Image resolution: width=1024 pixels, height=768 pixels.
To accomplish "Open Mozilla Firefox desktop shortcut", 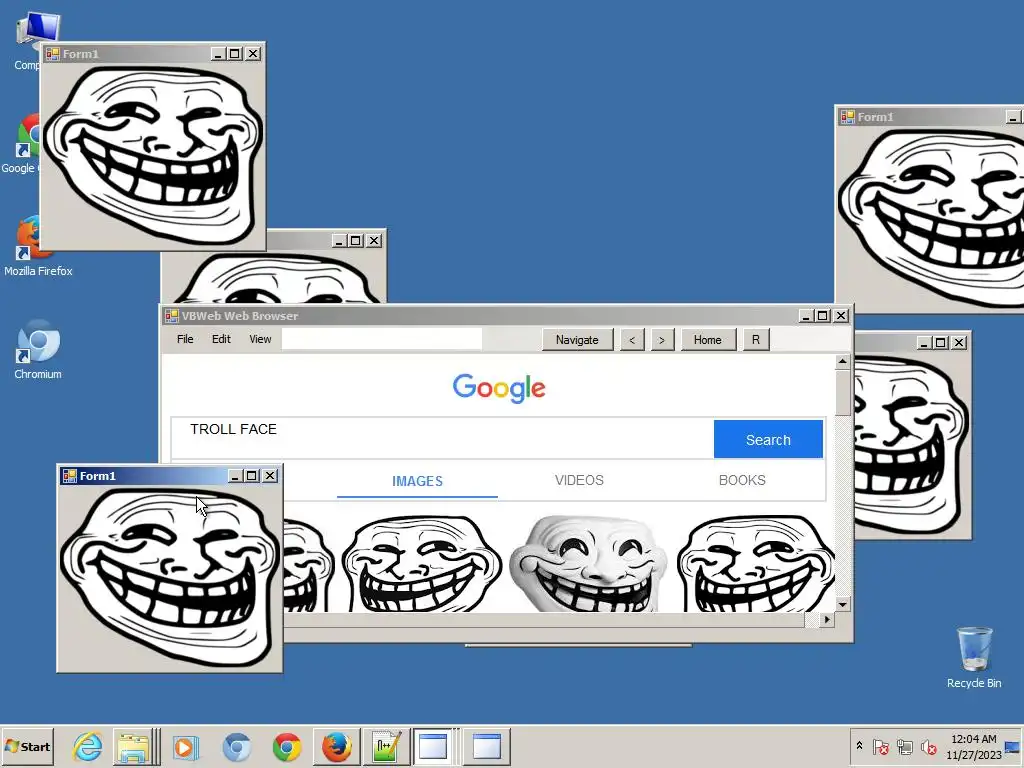I will pyautogui.click(x=37, y=247).
